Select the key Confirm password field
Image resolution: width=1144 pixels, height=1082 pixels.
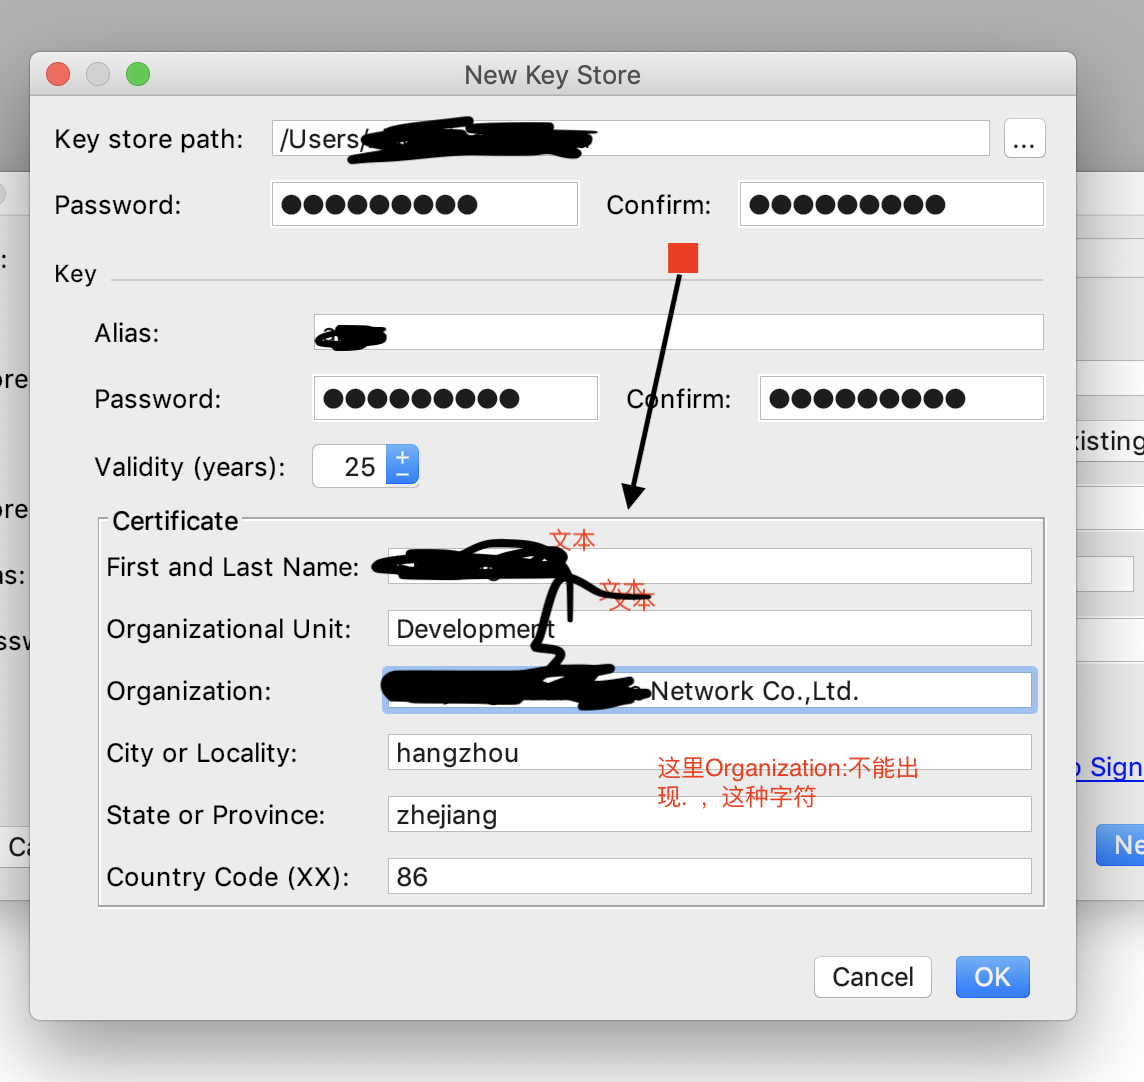click(901, 398)
